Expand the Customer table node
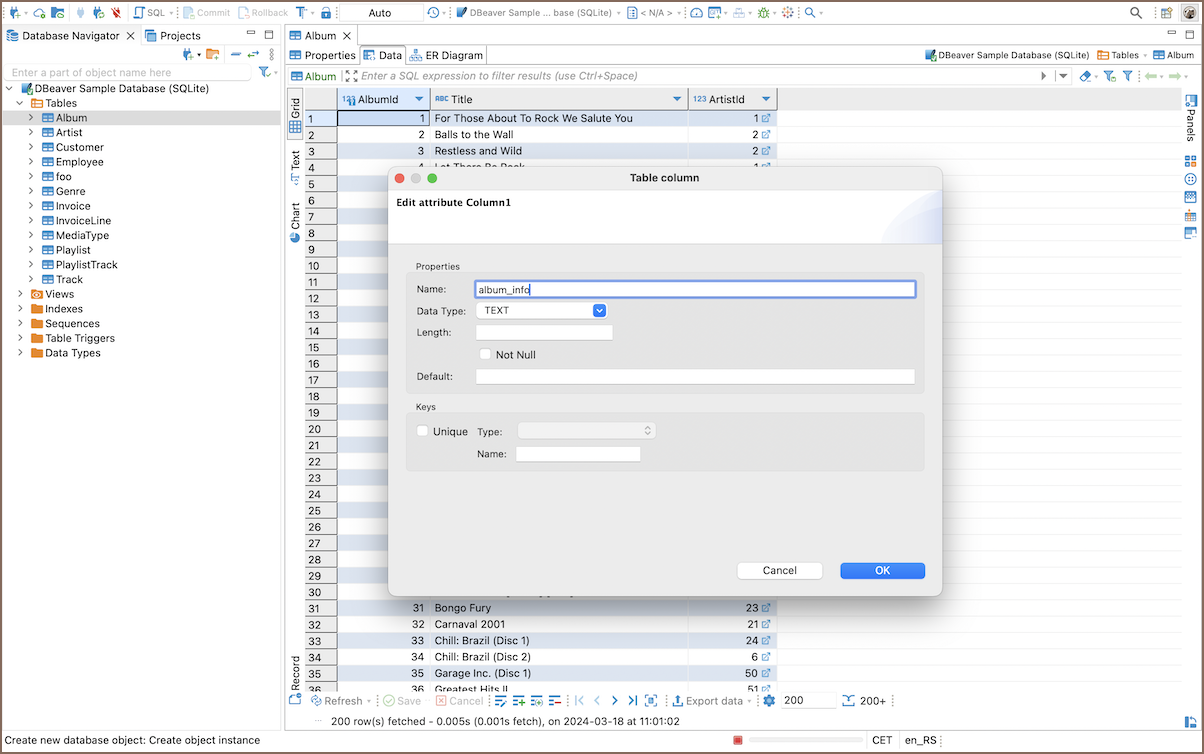The image size is (1204, 754). pos(31,147)
